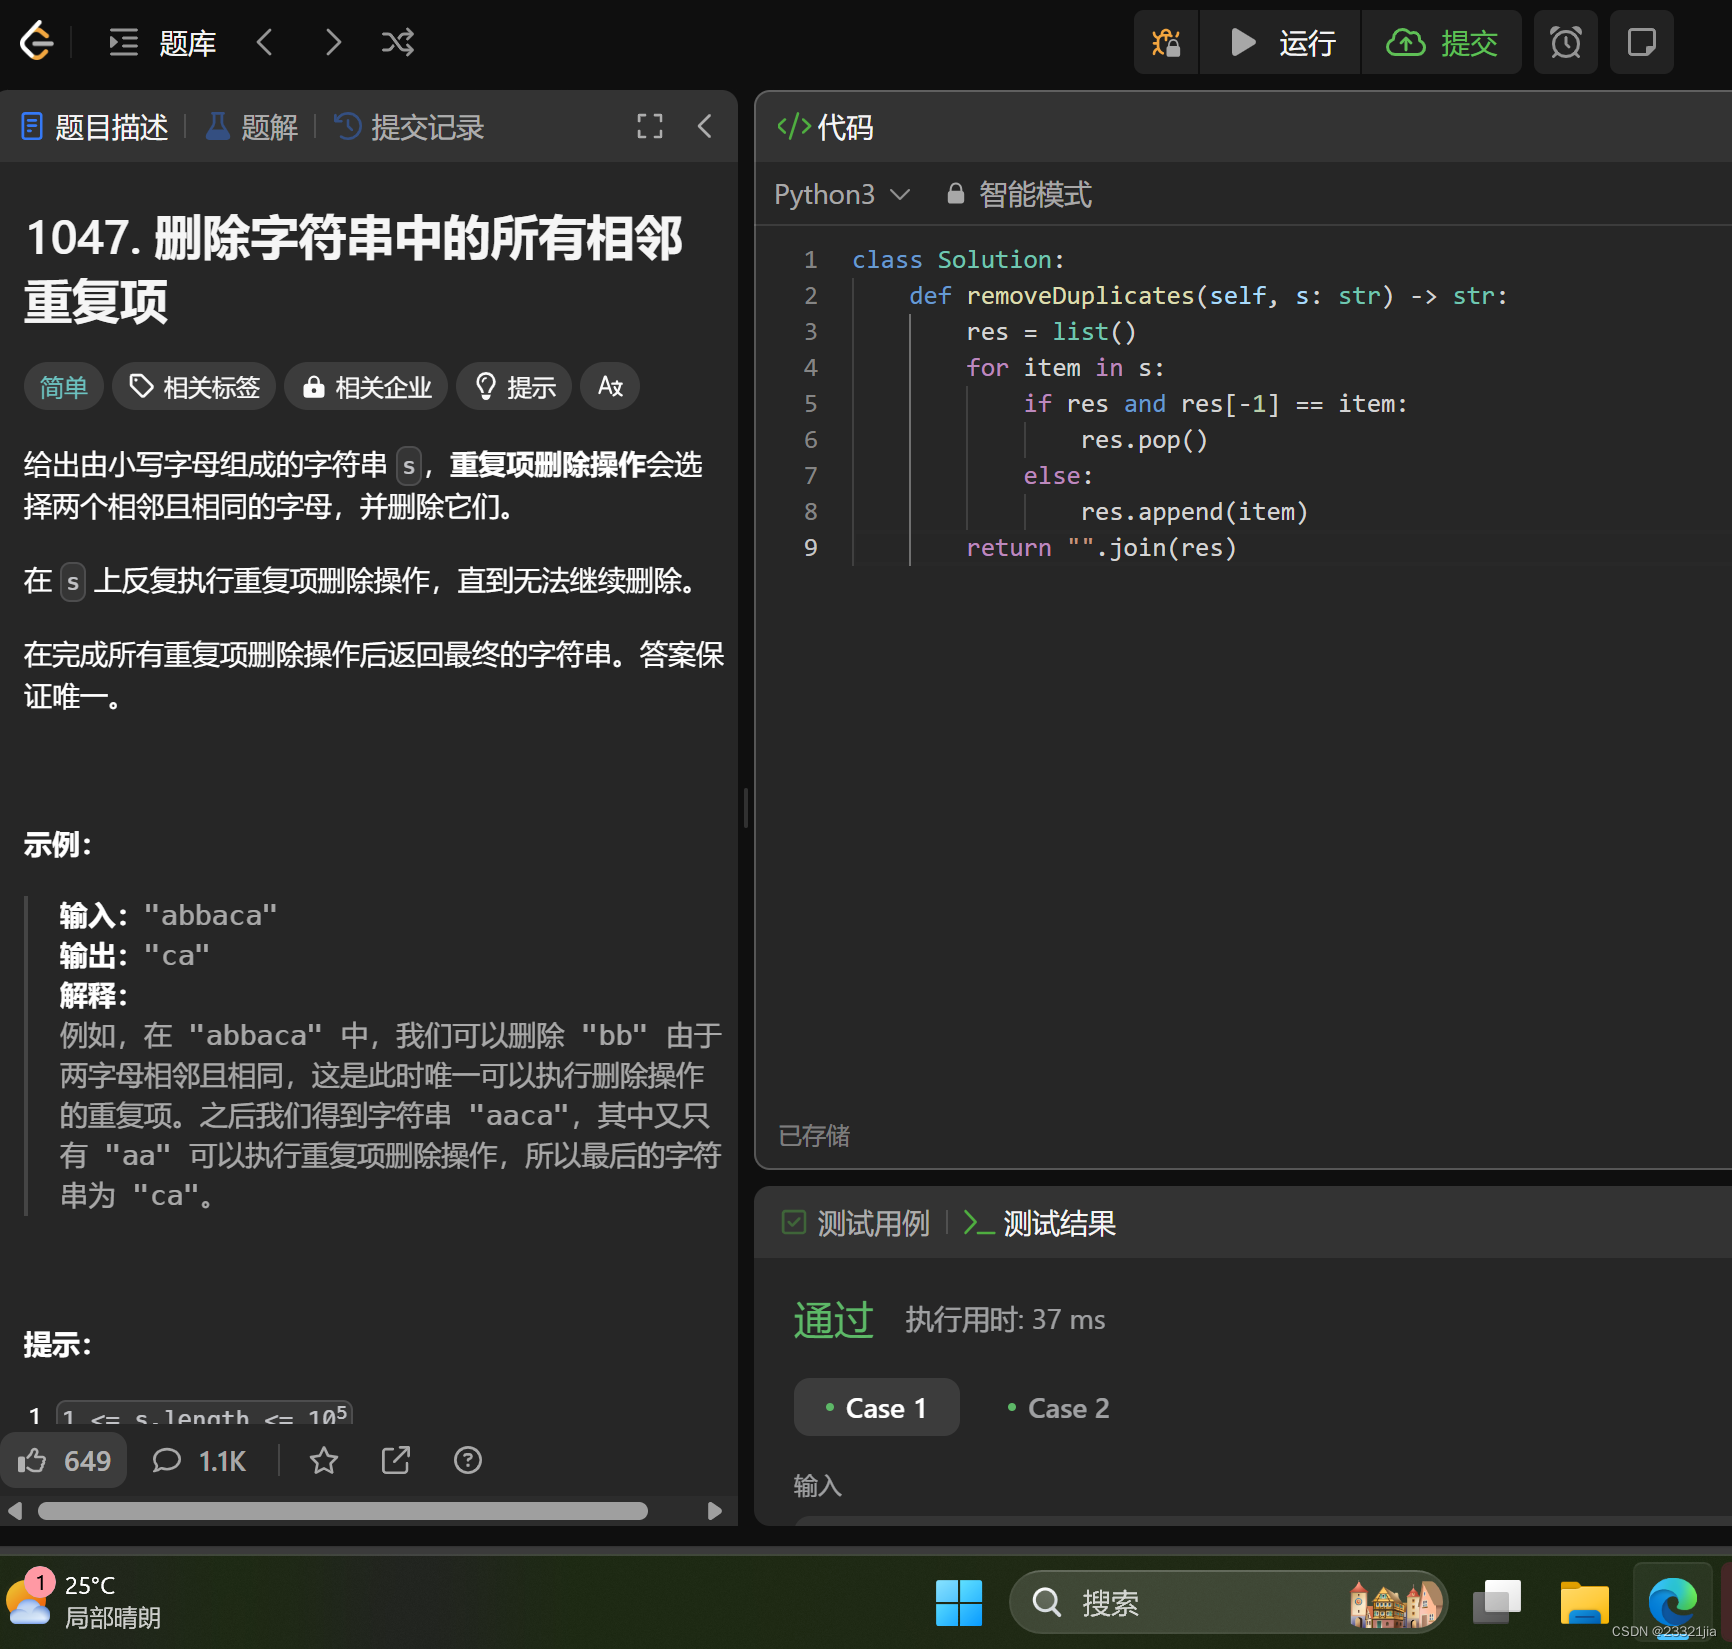
Task: Submit the solution with 提交
Action: click(x=1441, y=43)
